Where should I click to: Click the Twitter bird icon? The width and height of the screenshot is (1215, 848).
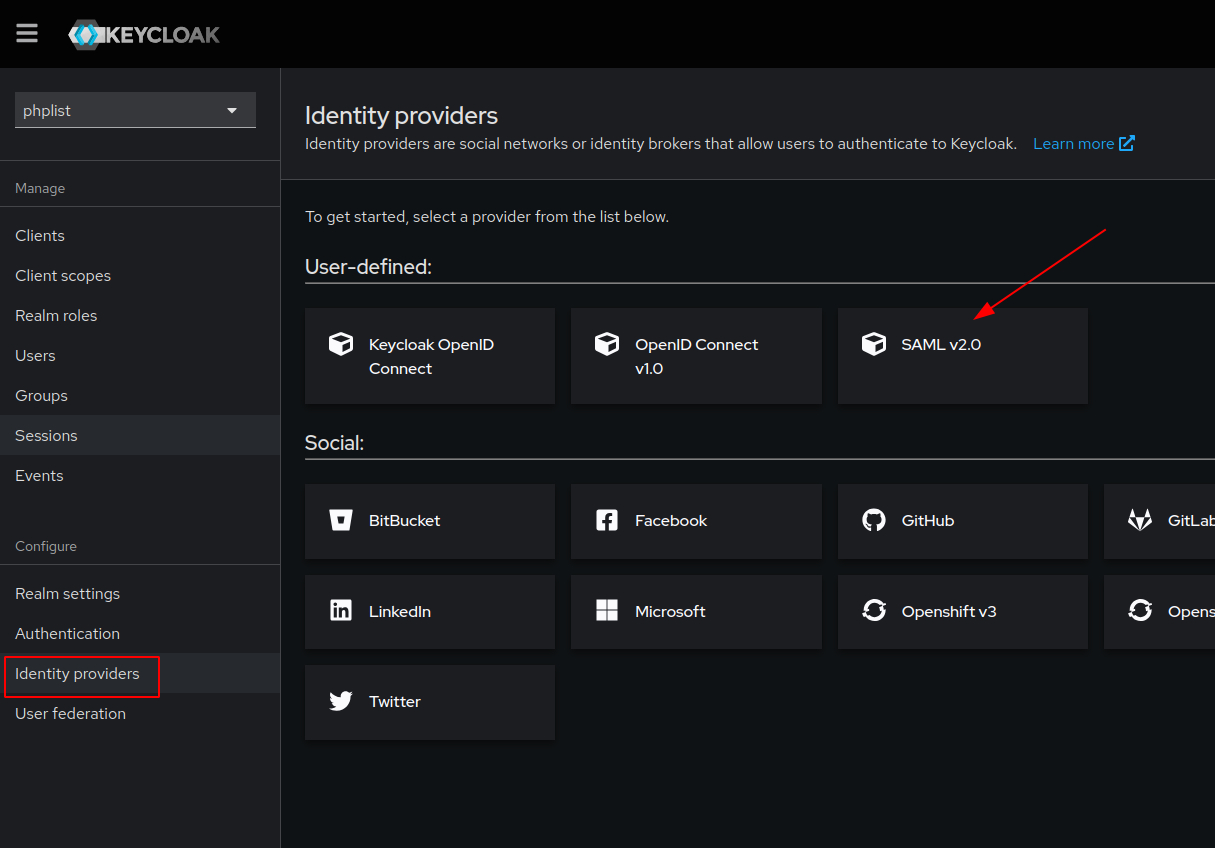[x=341, y=701]
